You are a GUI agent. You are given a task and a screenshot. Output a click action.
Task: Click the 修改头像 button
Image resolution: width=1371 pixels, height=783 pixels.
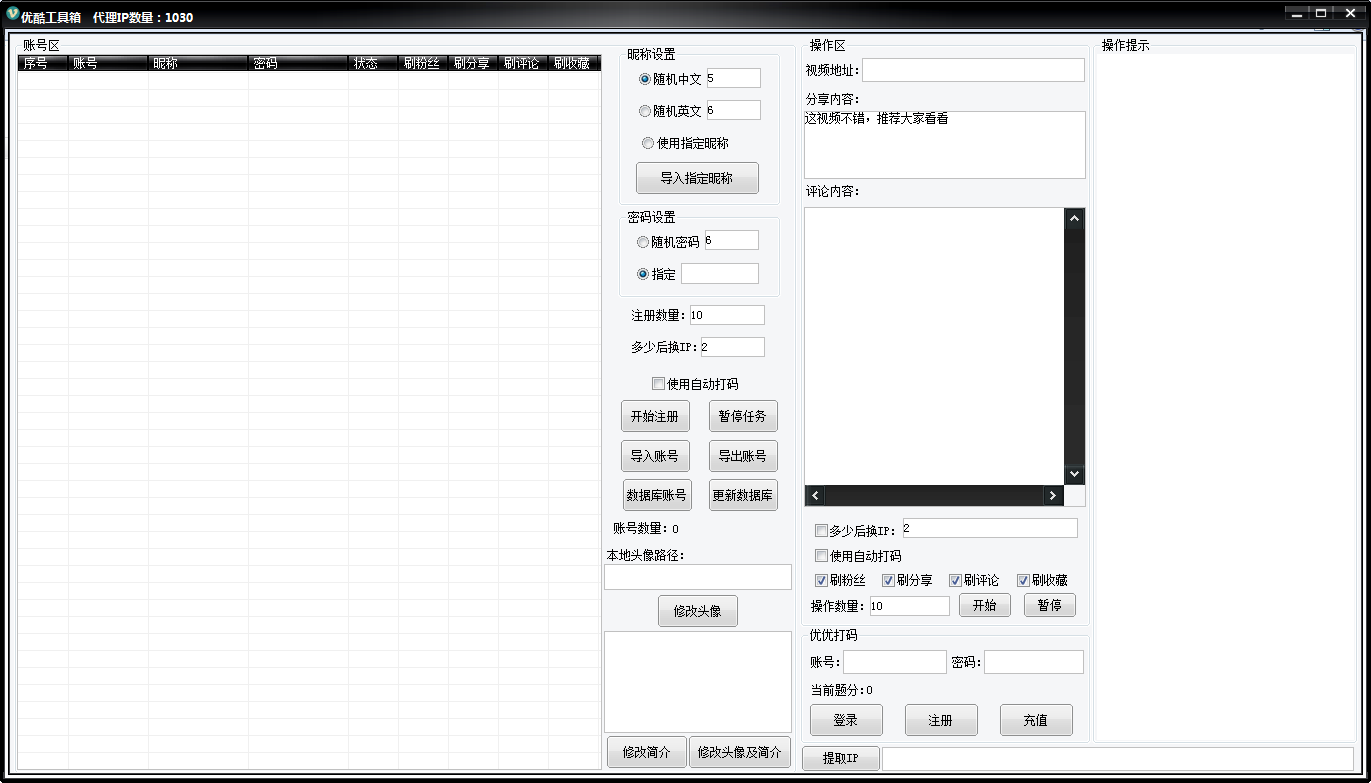click(x=698, y=611)
